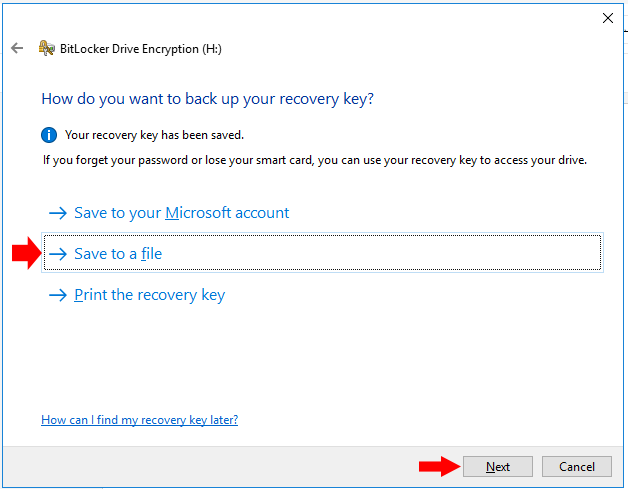
Task: Click the empty title bar above the wizard header
Action: [x=300, y=18]
